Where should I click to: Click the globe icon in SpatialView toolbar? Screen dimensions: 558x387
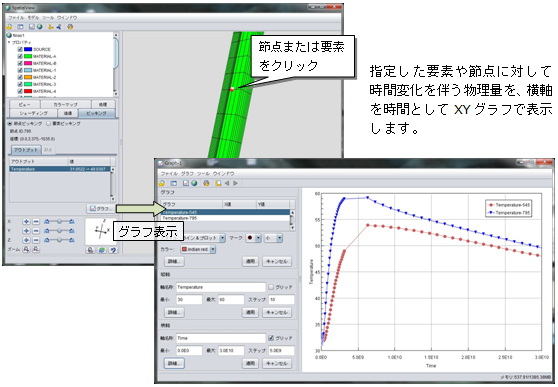click(40, 27)
